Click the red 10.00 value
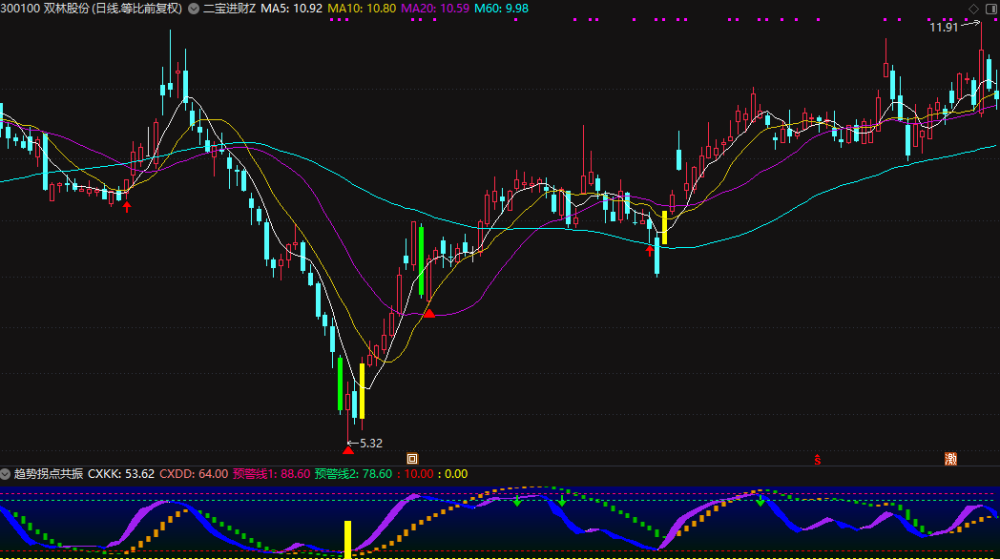 tap(418, 474)
